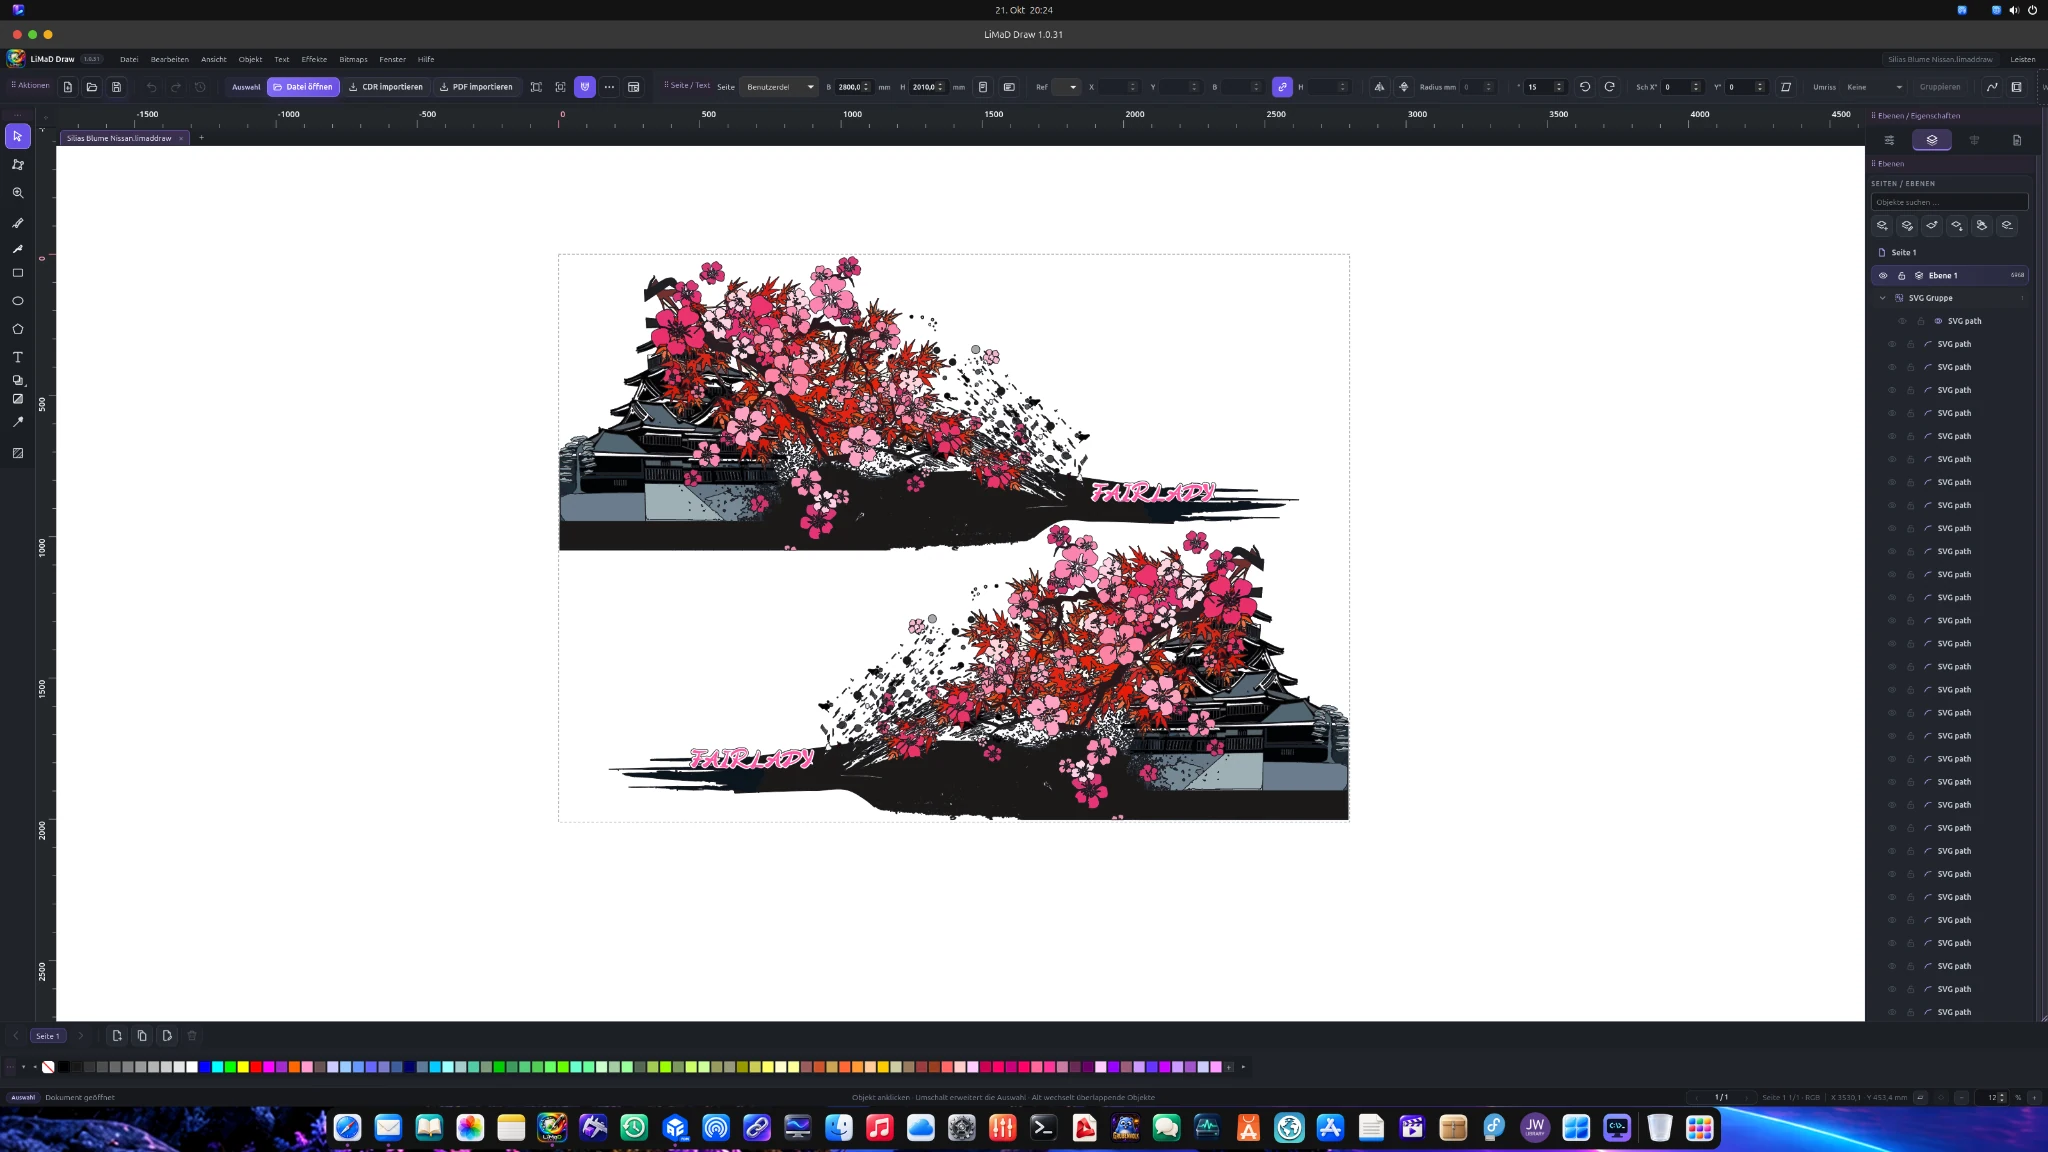Increase page width B stepper
Viewport: 2048px width, 1152px height.
click(866, 84)
